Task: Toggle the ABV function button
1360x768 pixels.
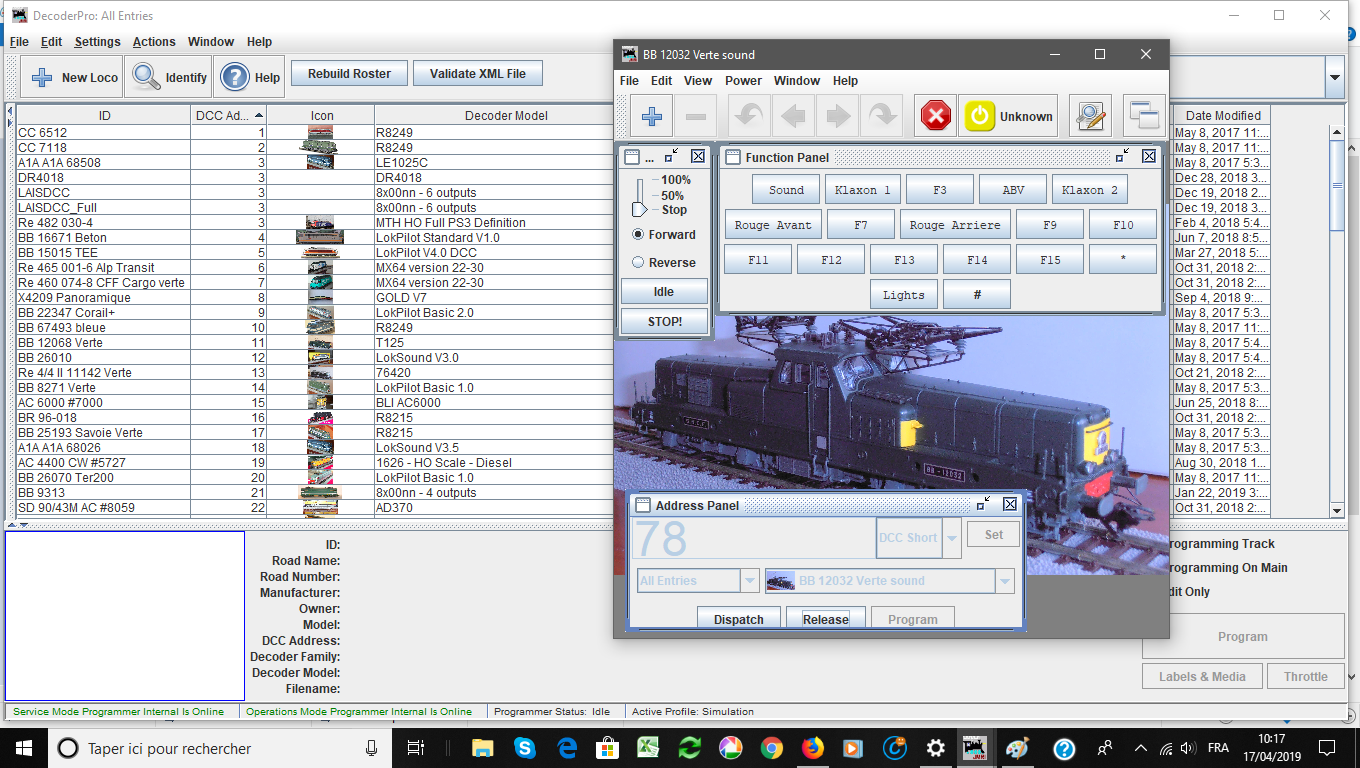Action: point(1013,190)
